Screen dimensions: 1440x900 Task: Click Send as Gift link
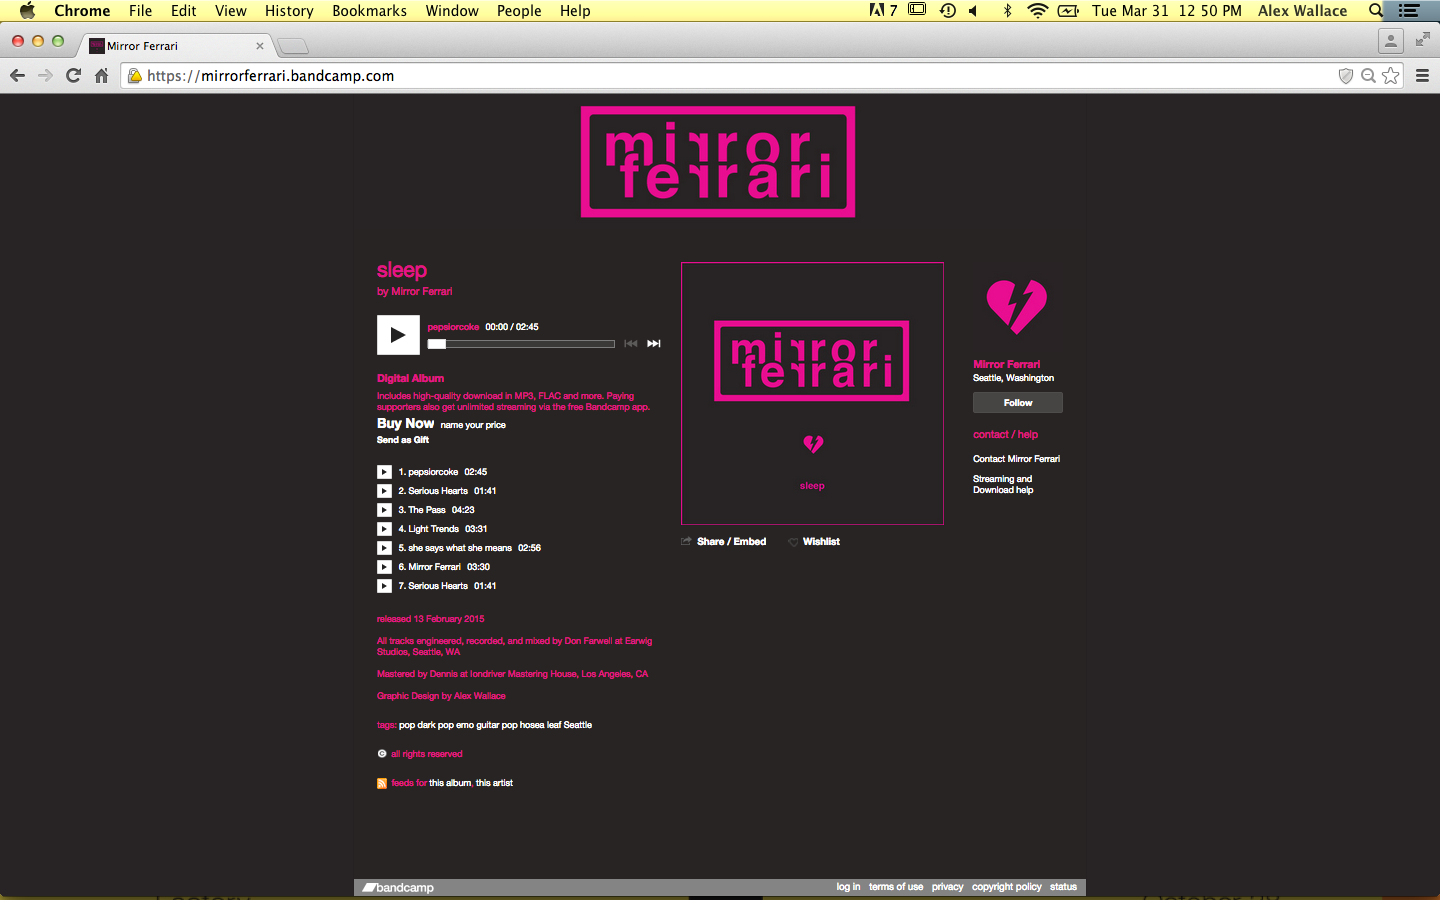pos(403,440)
